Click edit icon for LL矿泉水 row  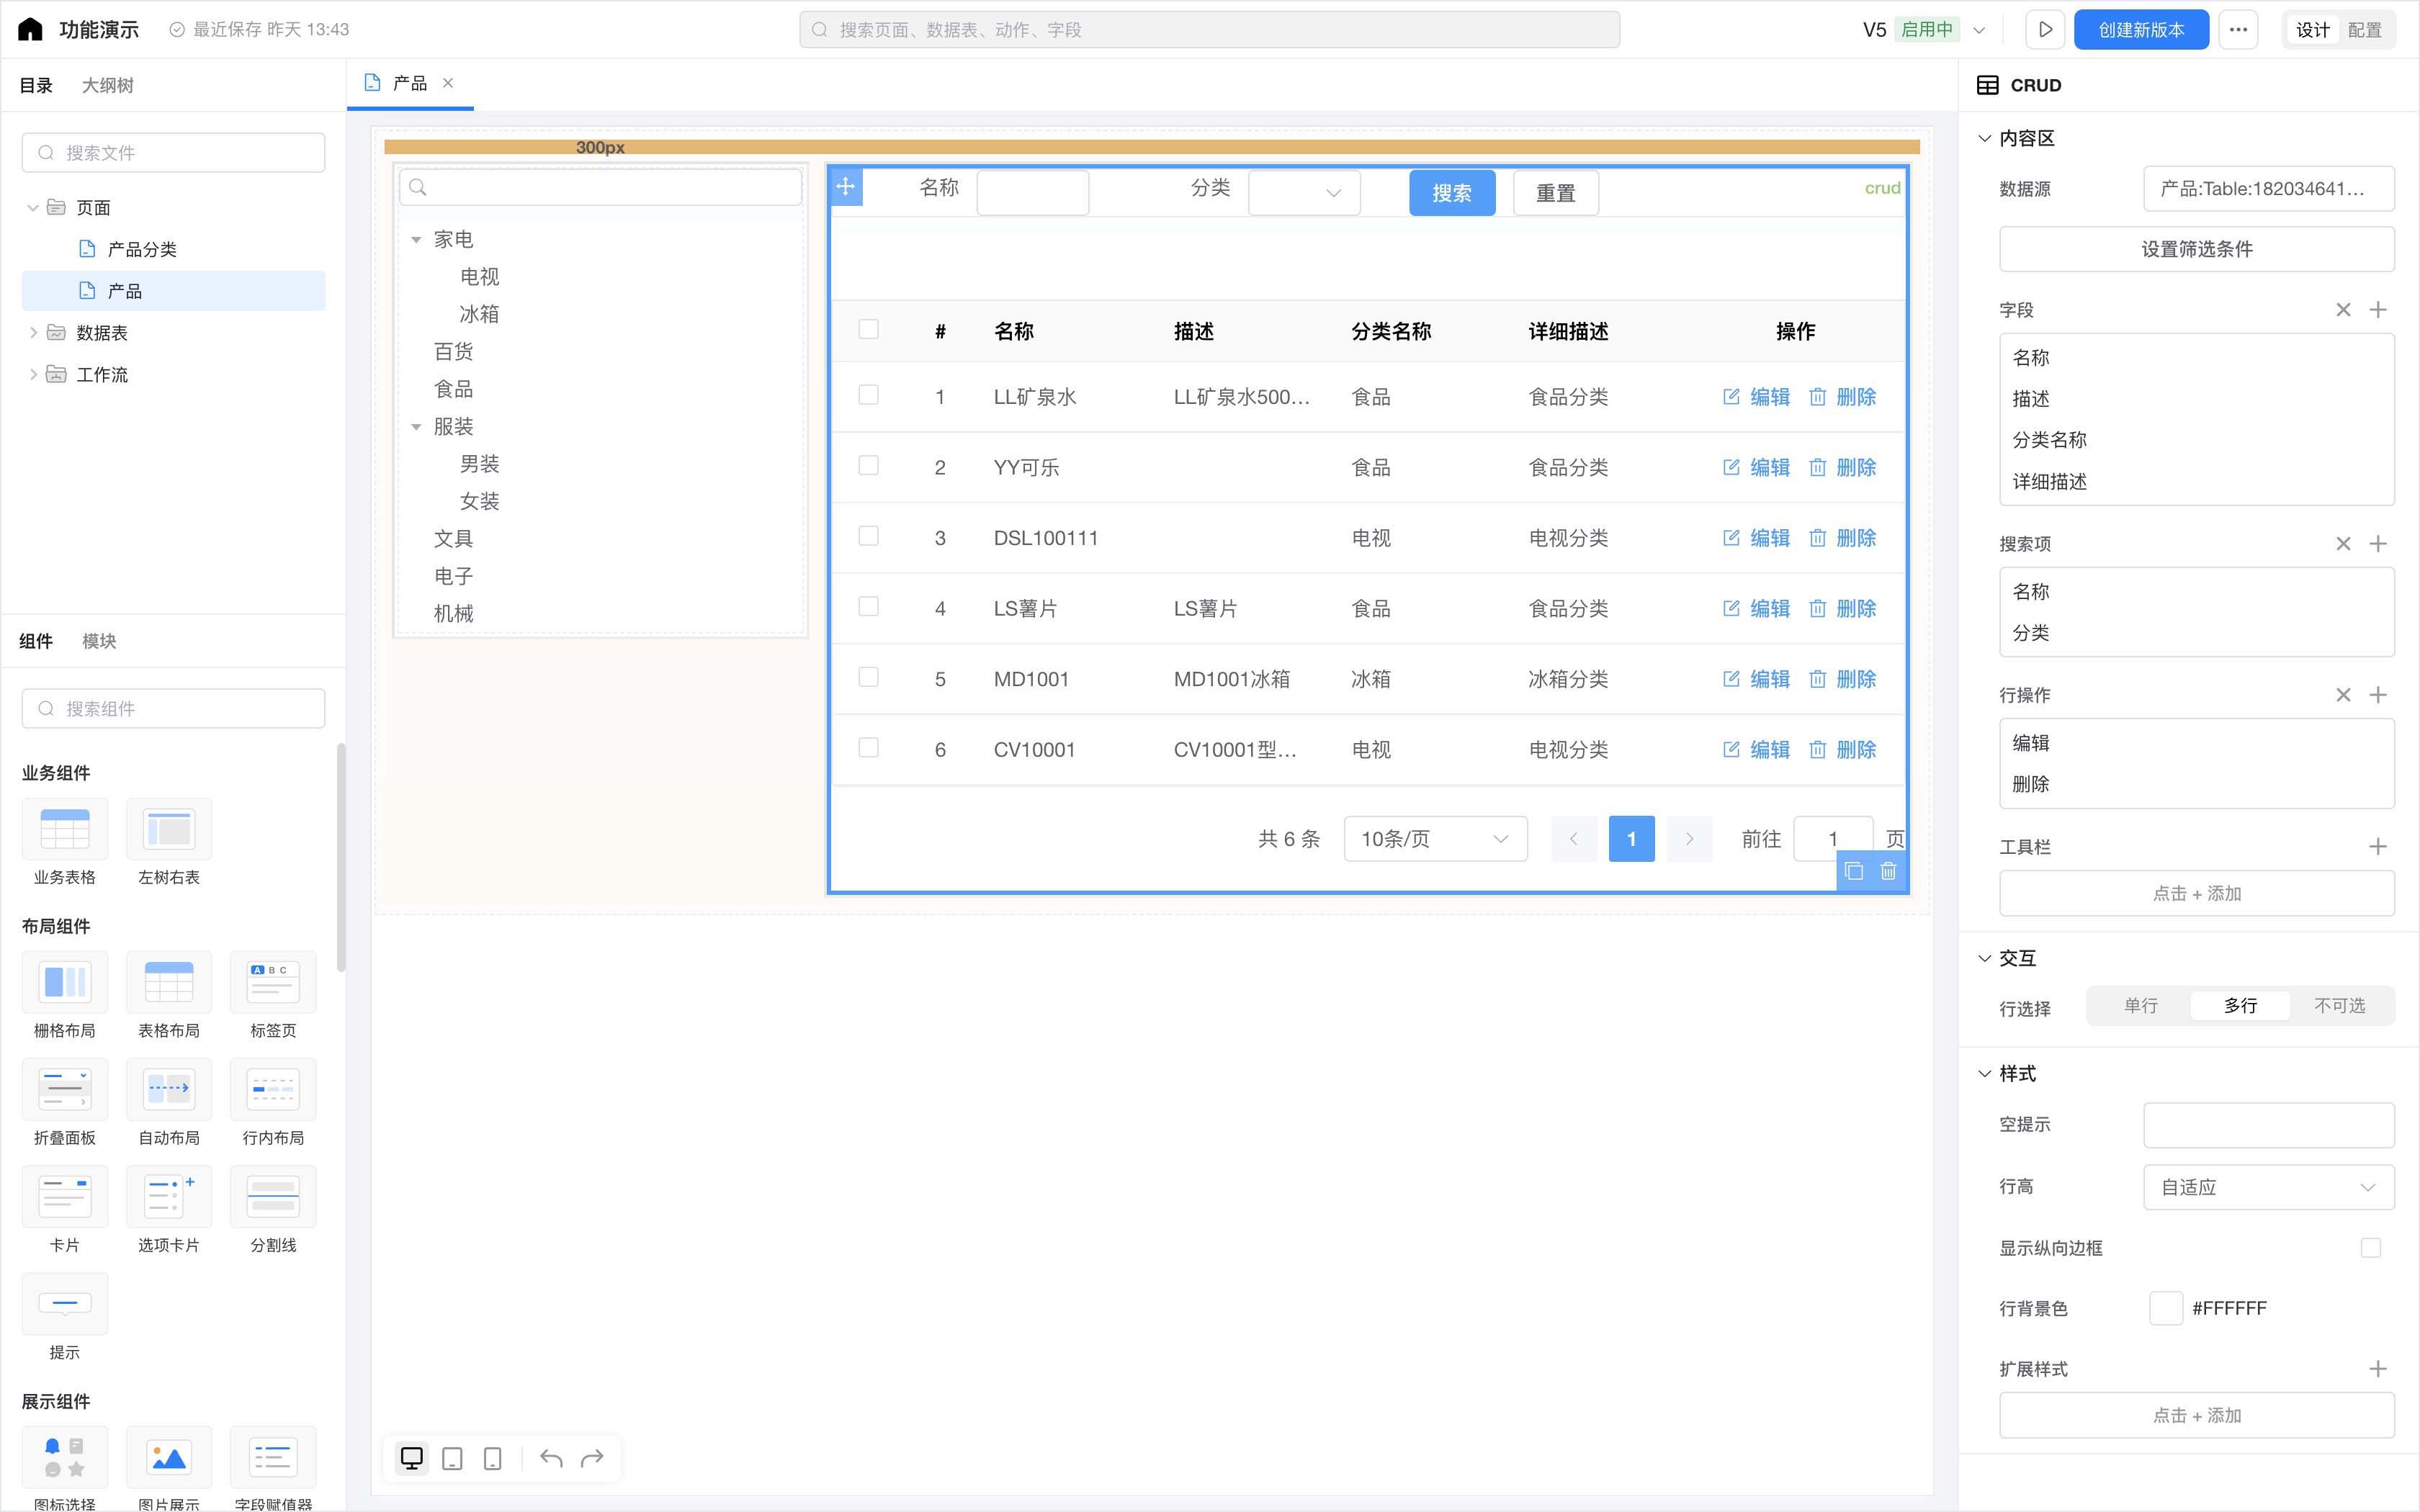point(1731,397)
